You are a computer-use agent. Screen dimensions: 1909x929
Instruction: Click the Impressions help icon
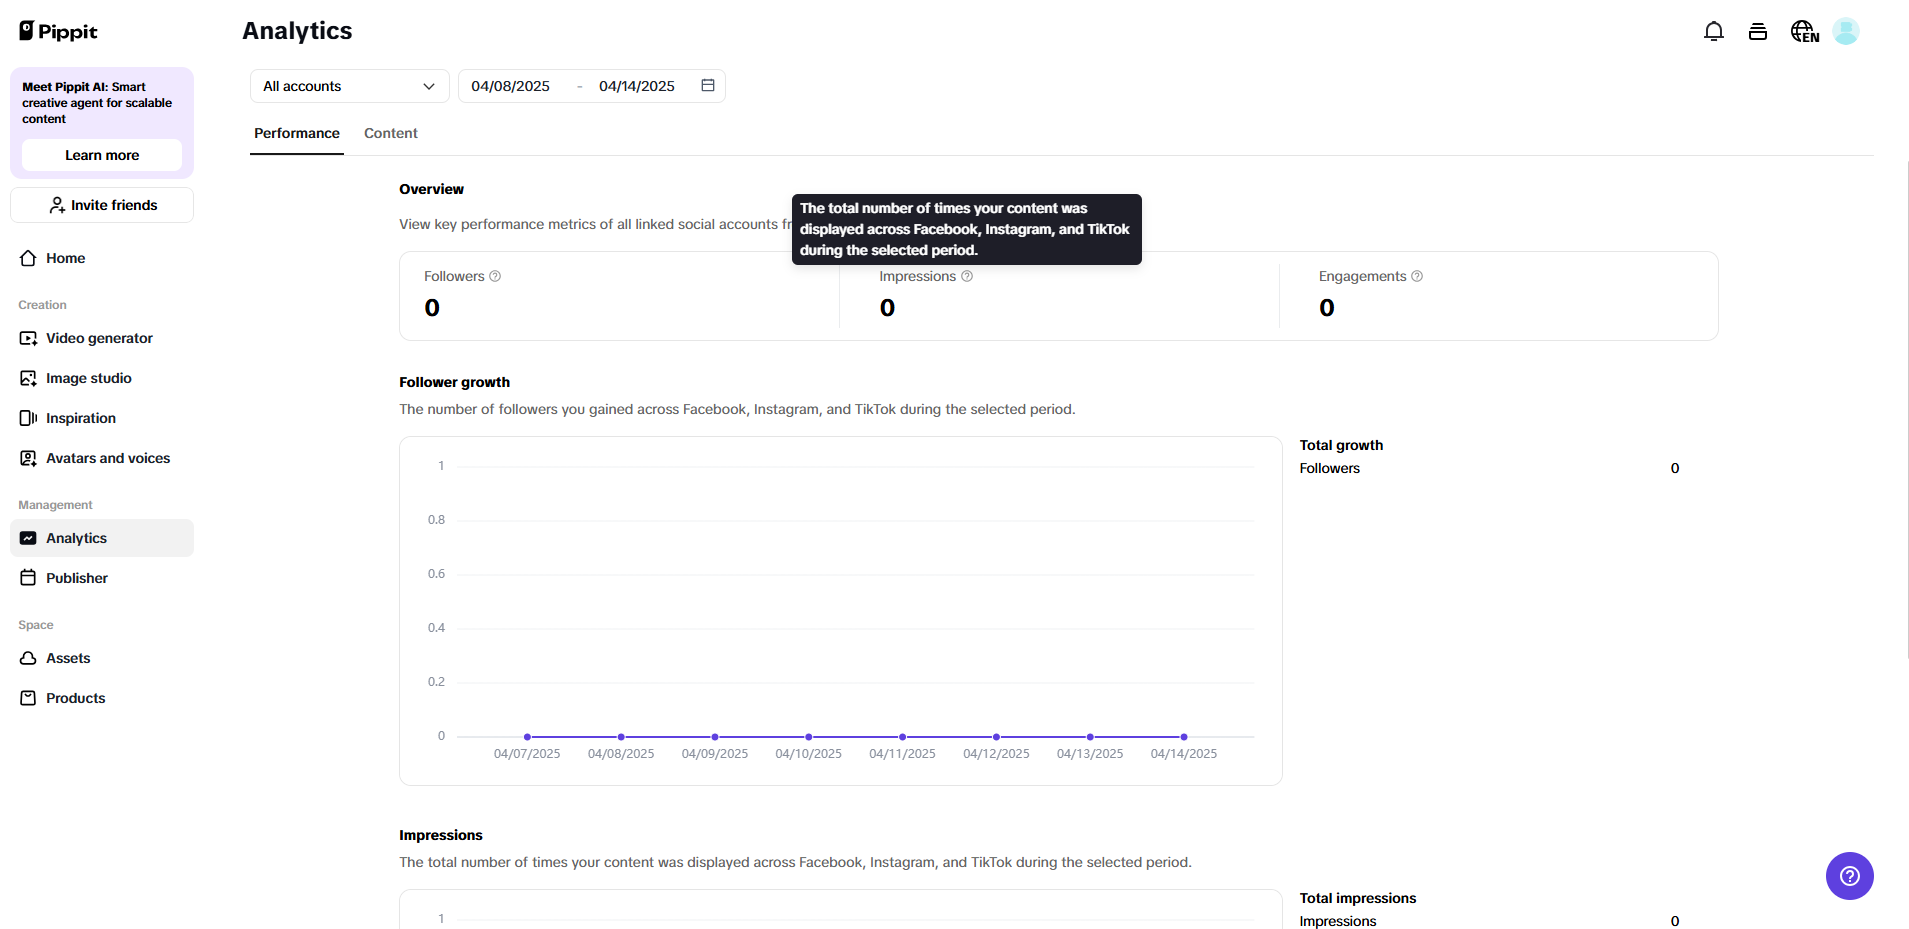[x=966, y=276]
